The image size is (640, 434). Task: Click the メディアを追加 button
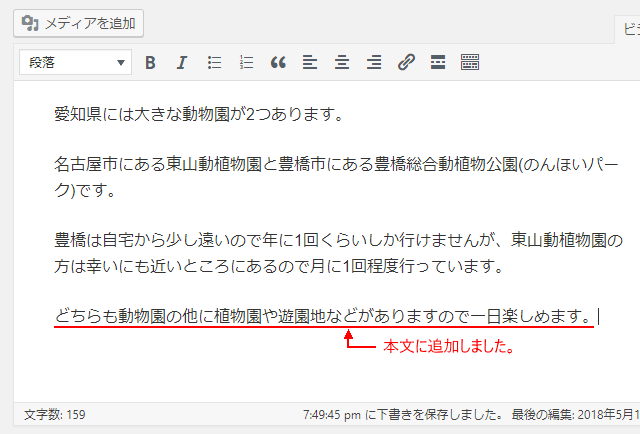click(78, 23)
